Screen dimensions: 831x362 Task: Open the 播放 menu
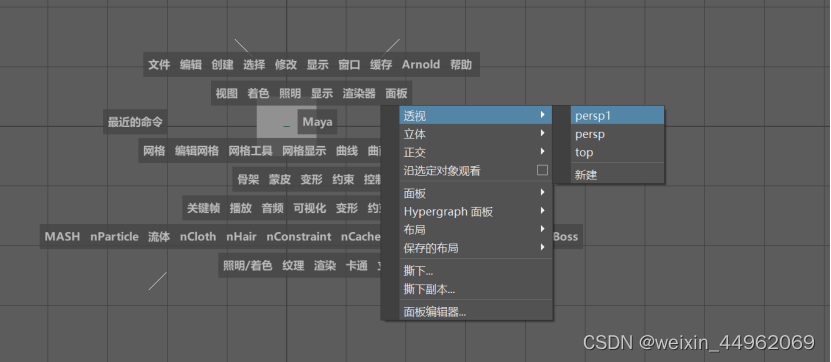tap(241, 208)
